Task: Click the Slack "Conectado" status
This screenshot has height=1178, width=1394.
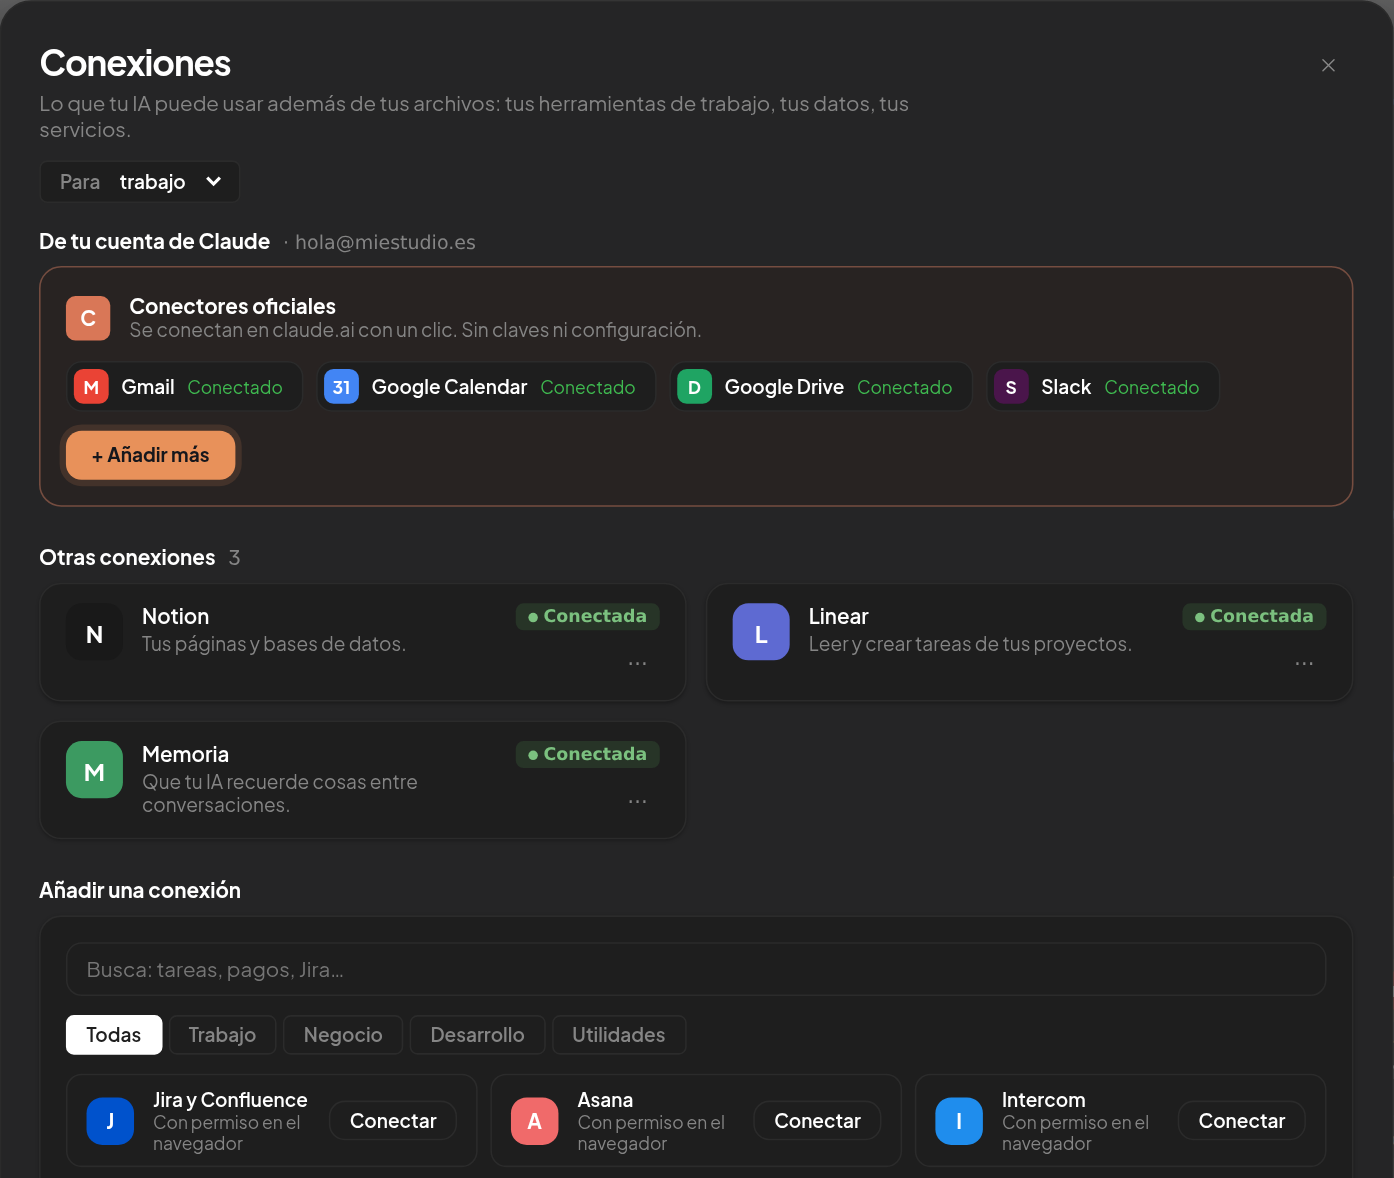Action: pos(1152,387)
